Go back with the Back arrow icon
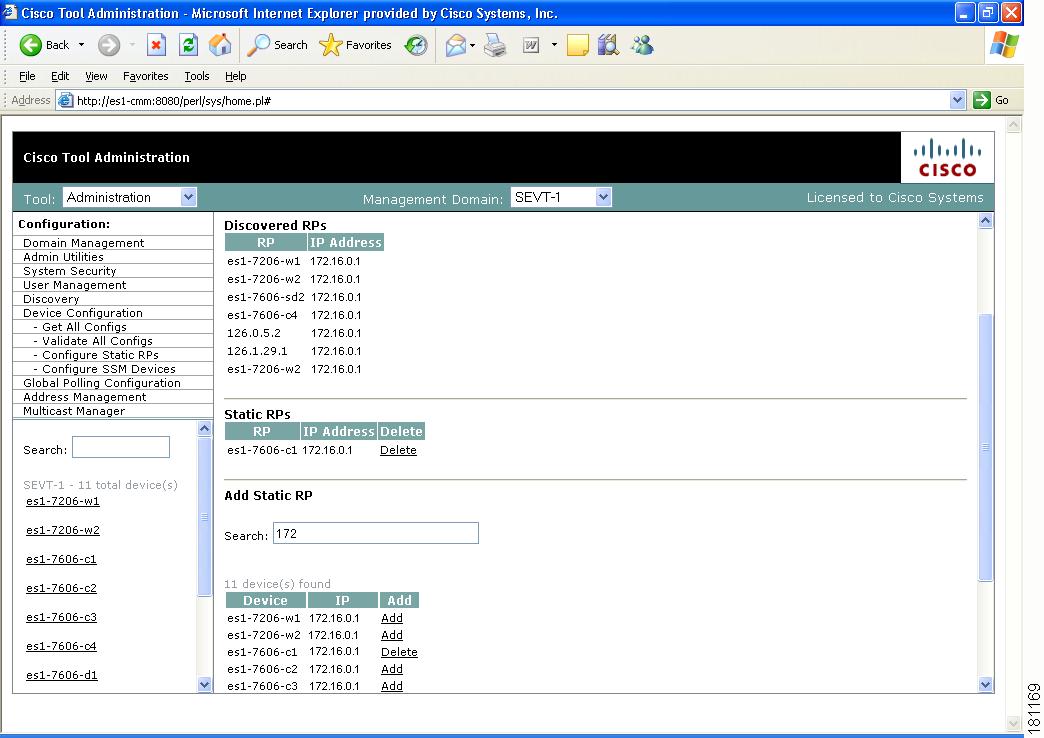 (31, 45)
